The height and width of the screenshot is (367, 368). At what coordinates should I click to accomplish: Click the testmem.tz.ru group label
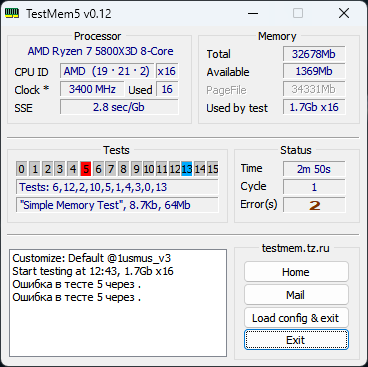[296, 248]
